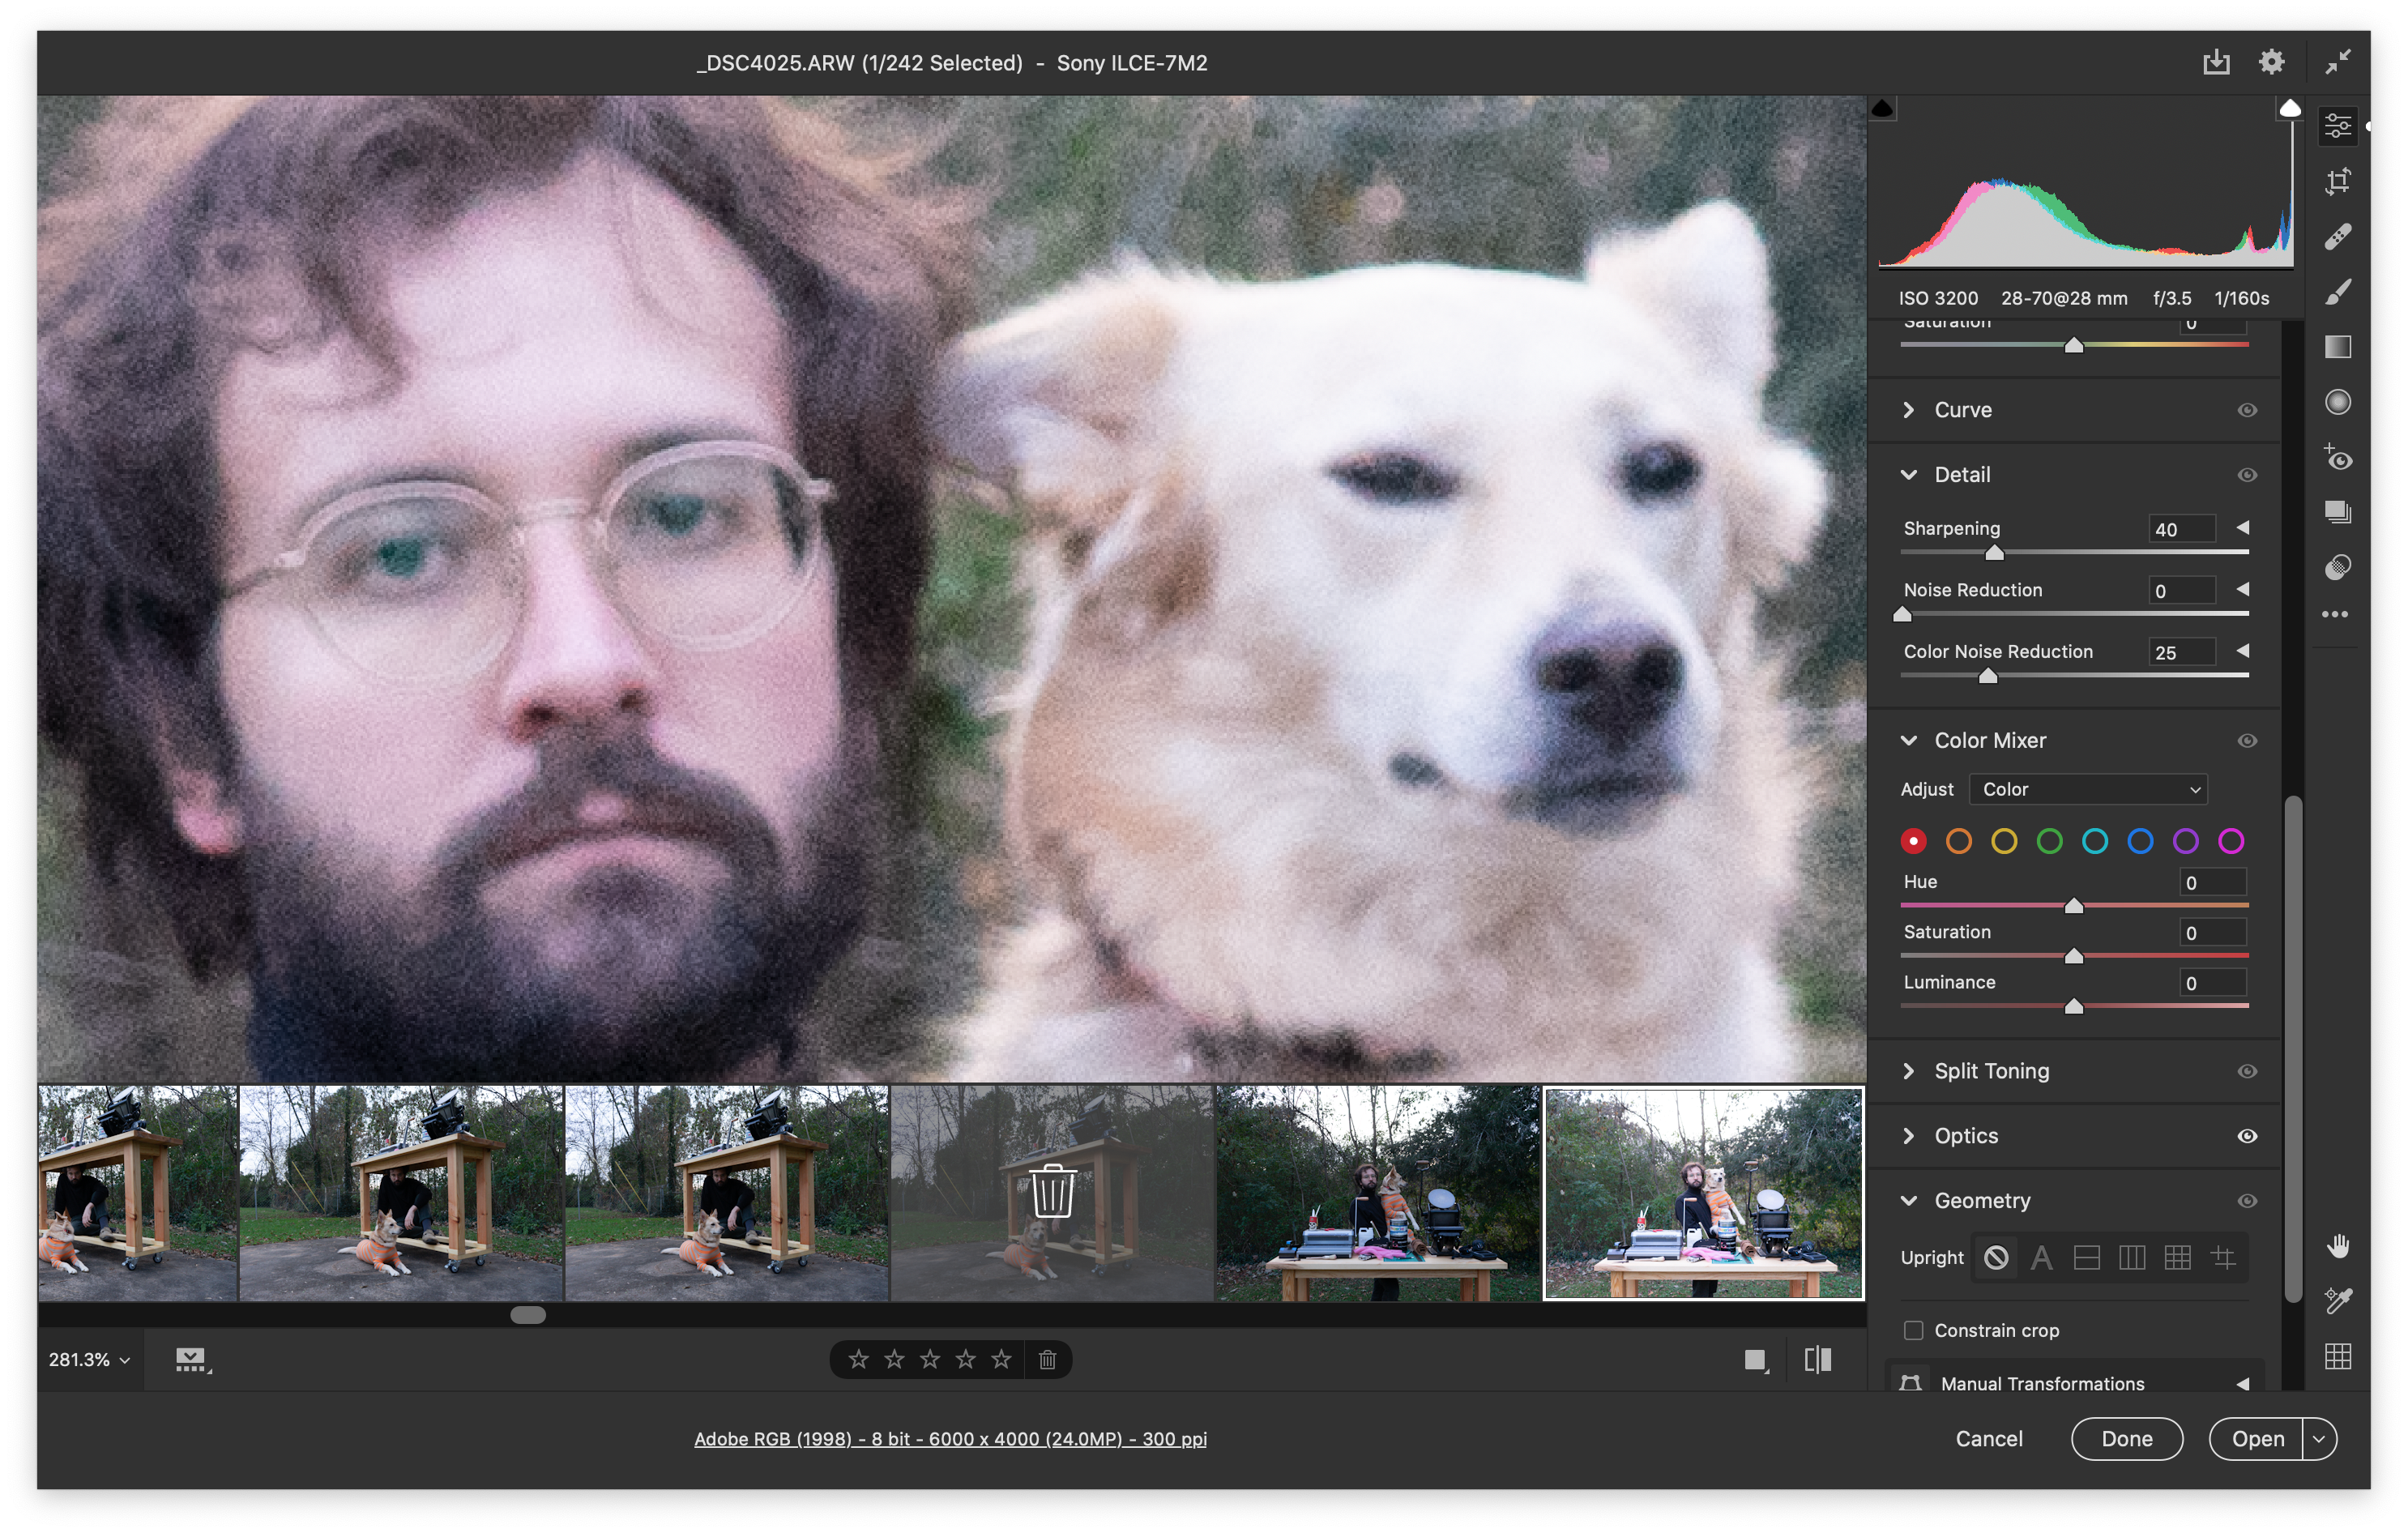Screen dimensions: 2408x1533
Task: Open the Adjust Color dropdown
Action: (2088, 789)
